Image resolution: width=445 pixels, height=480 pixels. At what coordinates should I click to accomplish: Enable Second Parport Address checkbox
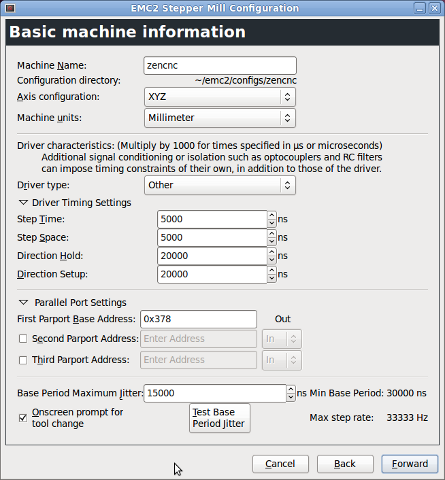point(23,339)
